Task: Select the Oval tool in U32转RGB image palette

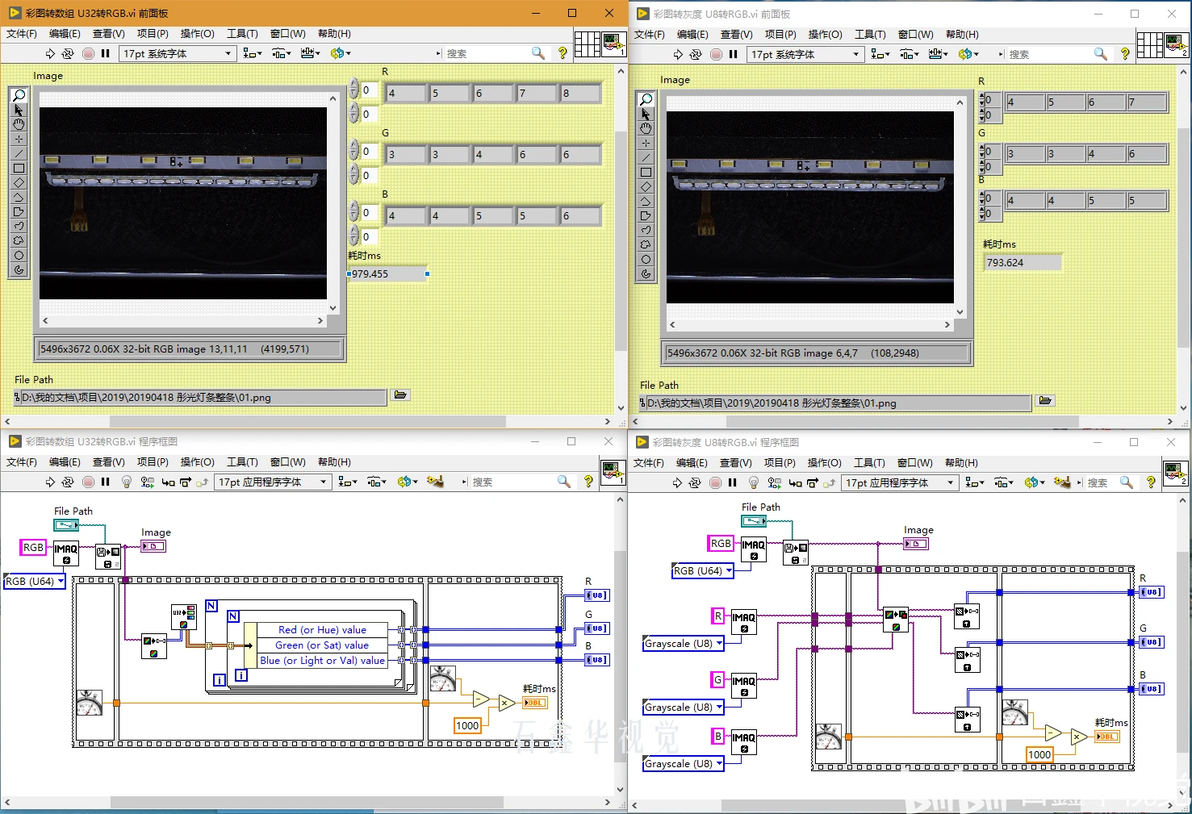Action: [x=18, y=255]
